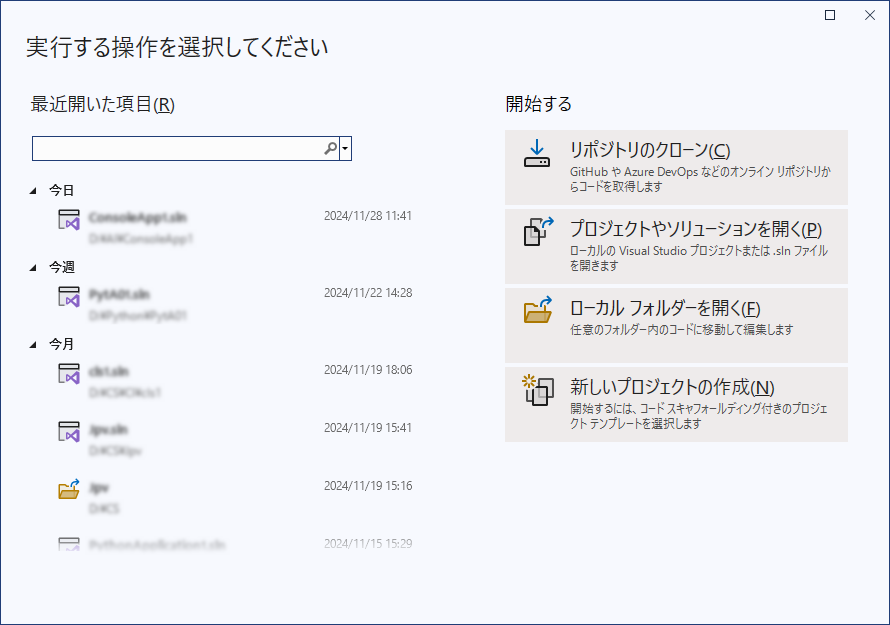890x625 pixels.
Task: Maximize the start window
Action: click(830, 15)
